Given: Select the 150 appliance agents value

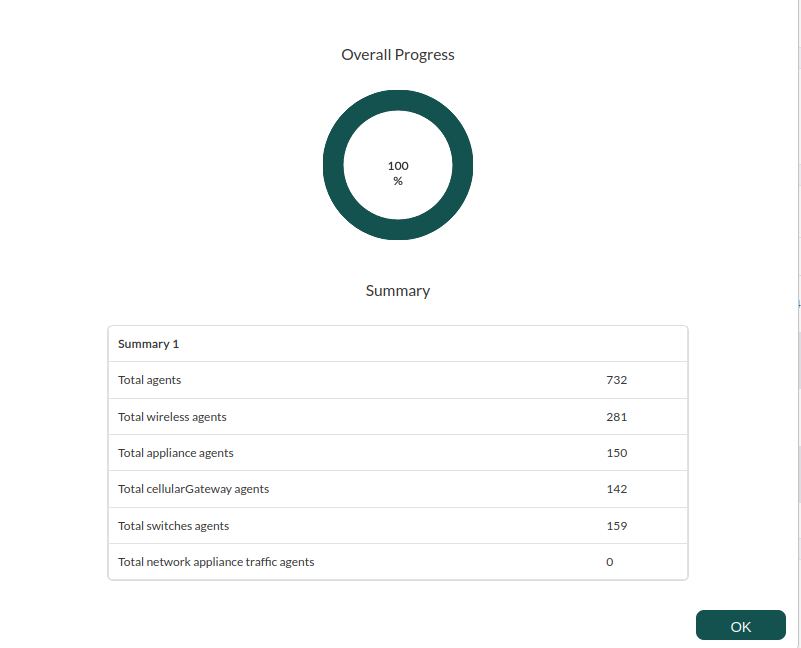Looking at the screenshot, I should tap(617, 453).
